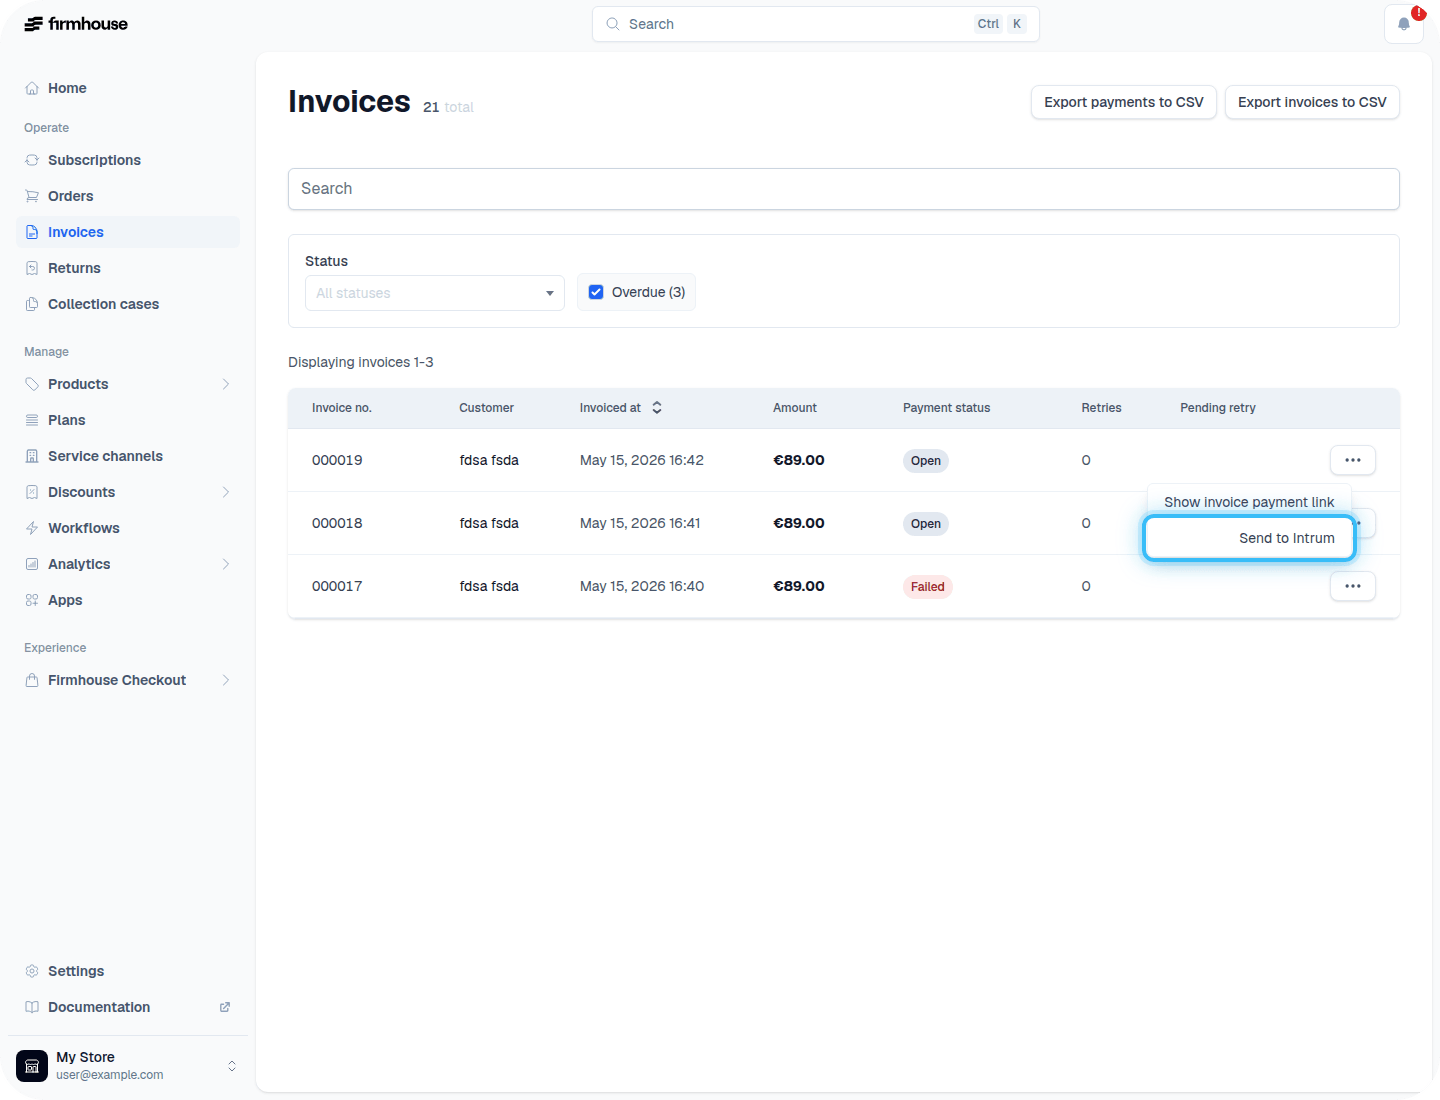Screen dimensions: 1440x1100
Task: Open the All statuses dropdown
Action: click(435, 293)
